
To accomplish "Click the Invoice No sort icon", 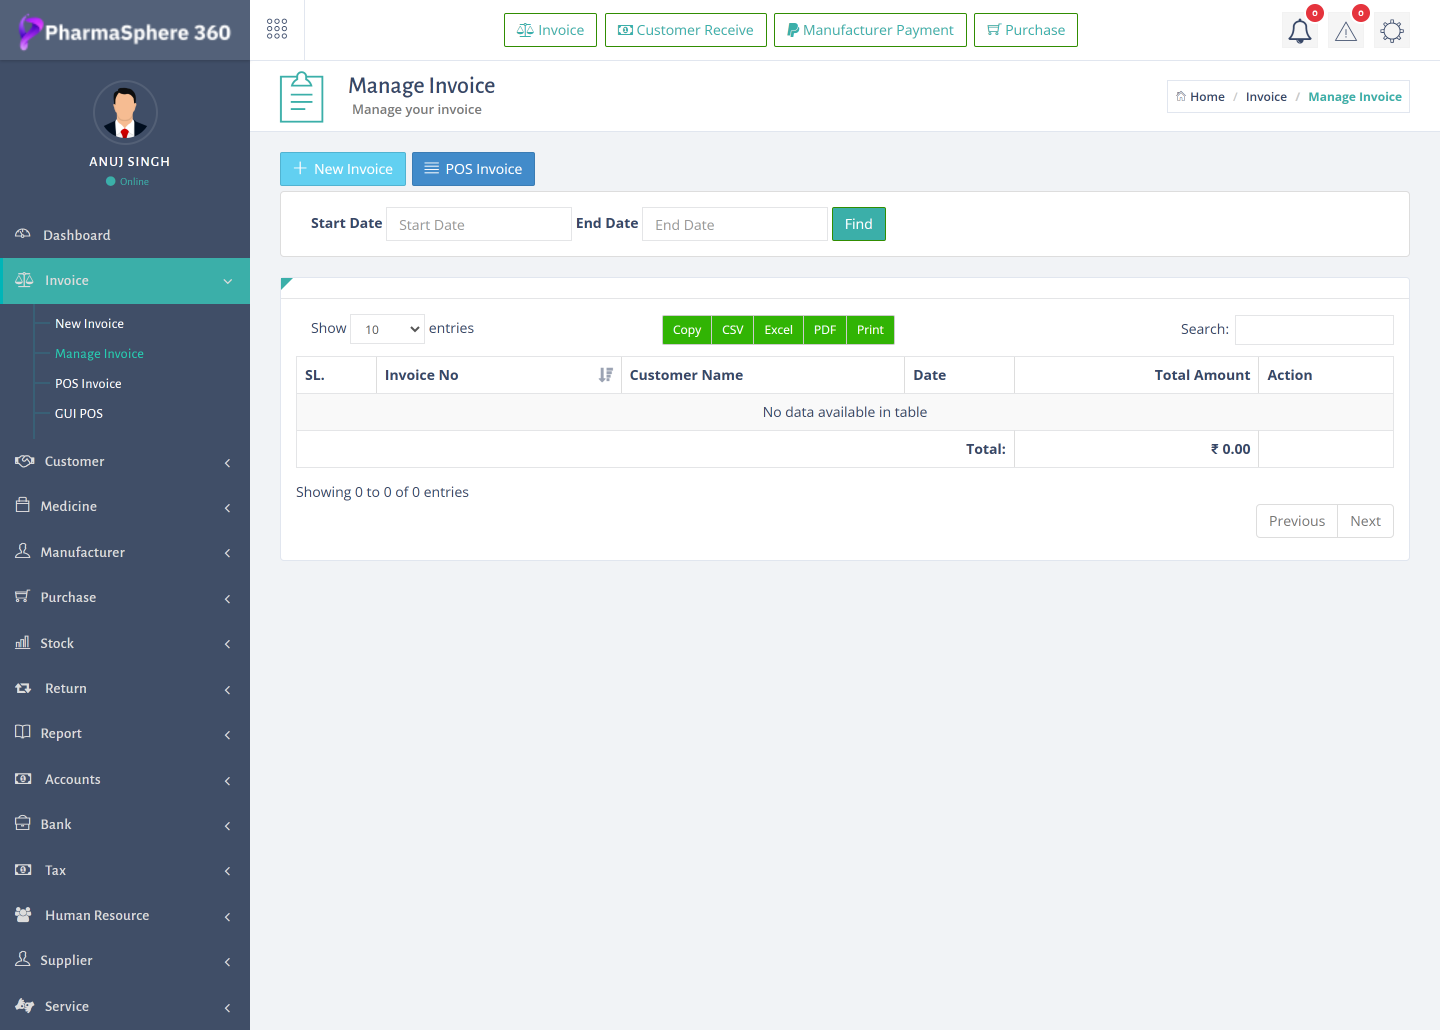I will [605, 375].
